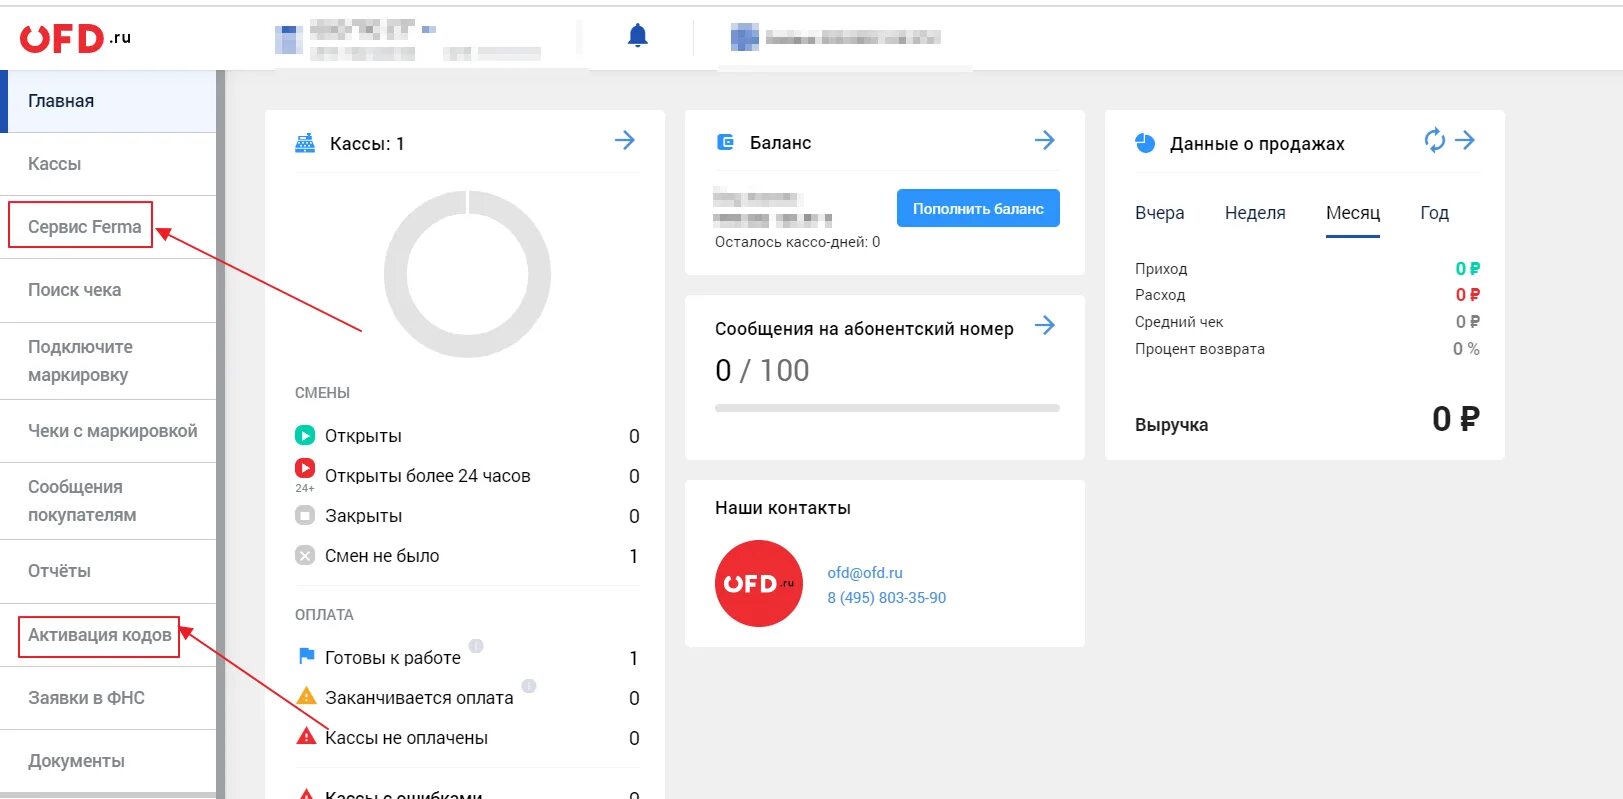Click the OFD.ru logo in the header
The width and height of the screenshot is (1623, 799).
coord(76,38)
